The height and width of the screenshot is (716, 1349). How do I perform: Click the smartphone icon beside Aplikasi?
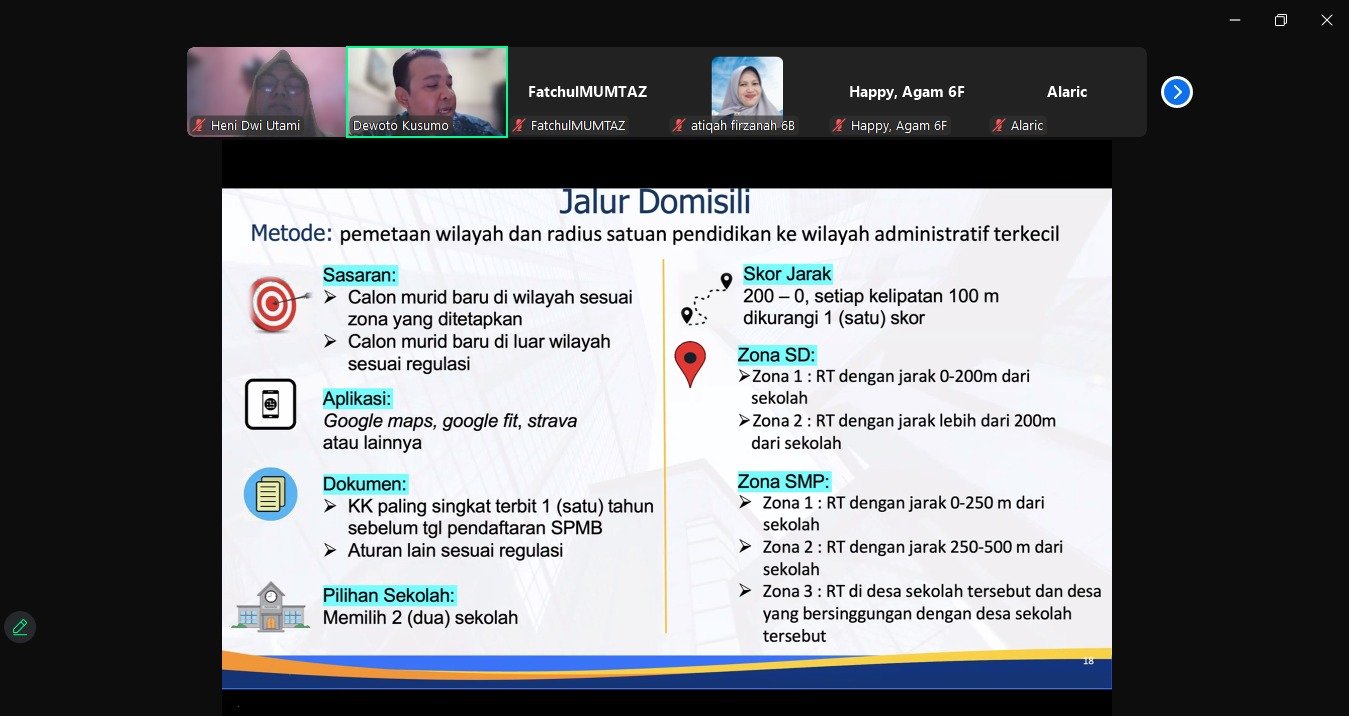click(x=271, y=405)
